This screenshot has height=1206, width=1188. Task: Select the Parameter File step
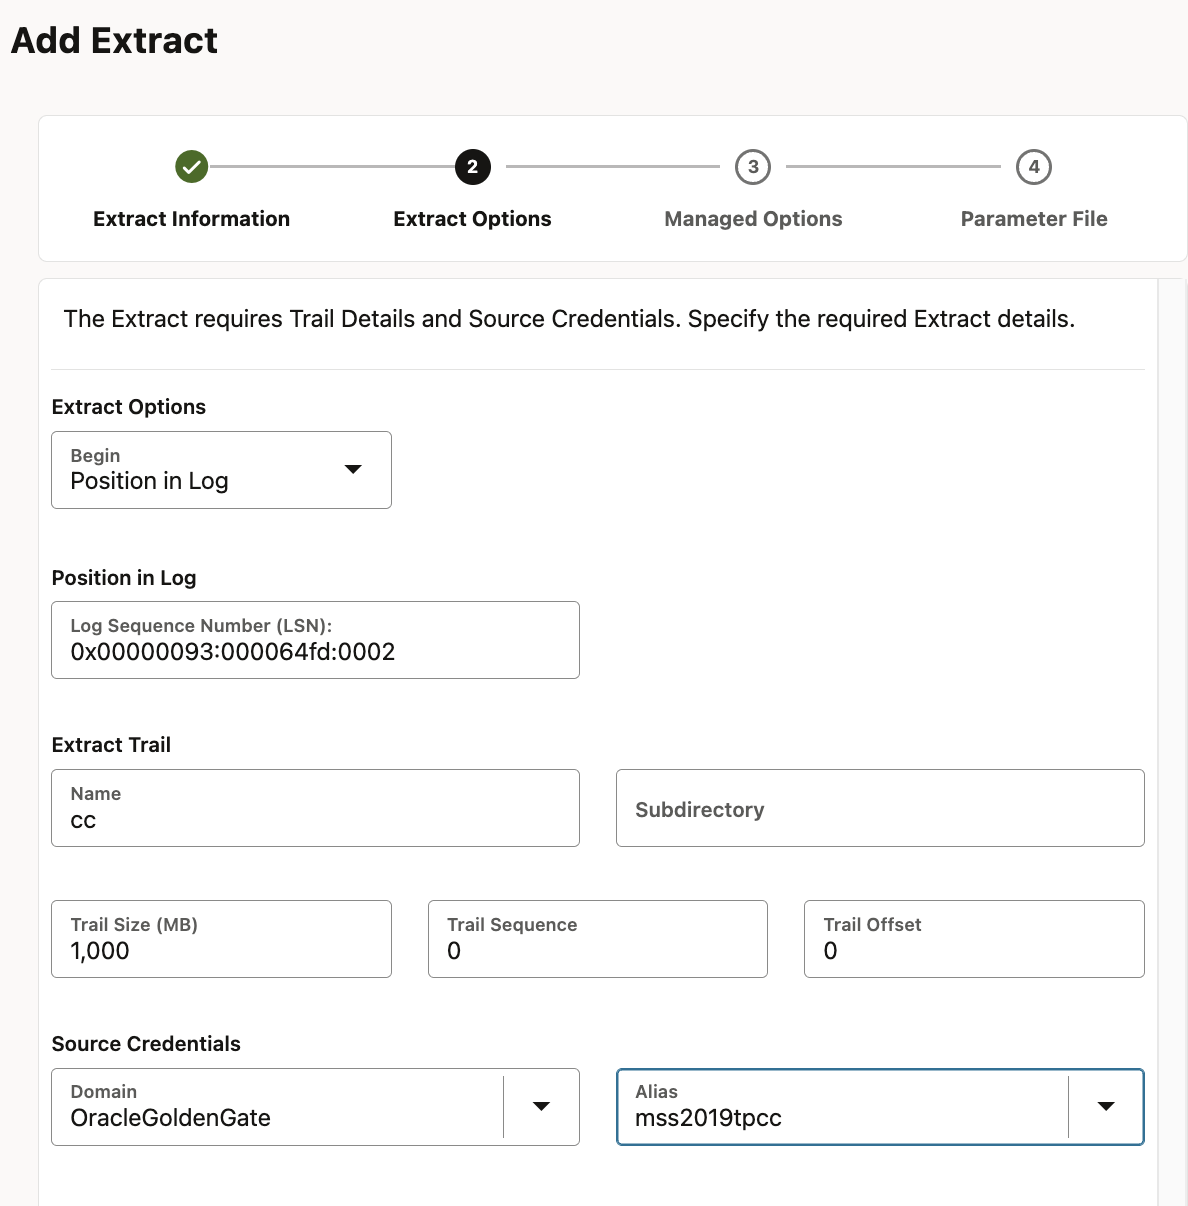pyautogui.click(x=1034, y=218)
